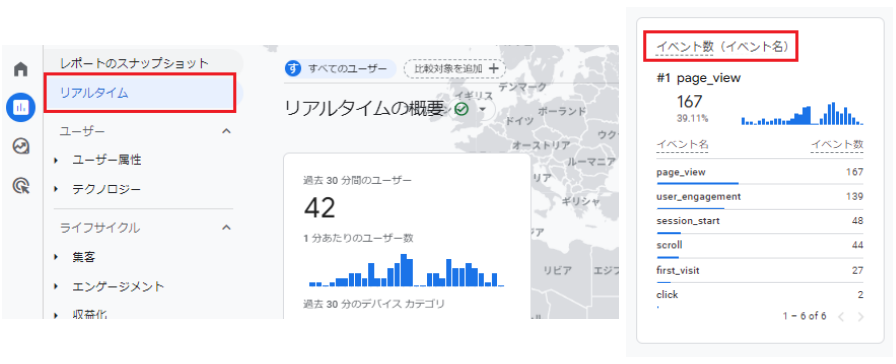Viewport: 896px width, 364px height.
Task: Collapse the ユーザー section
Action: point(226,131)
